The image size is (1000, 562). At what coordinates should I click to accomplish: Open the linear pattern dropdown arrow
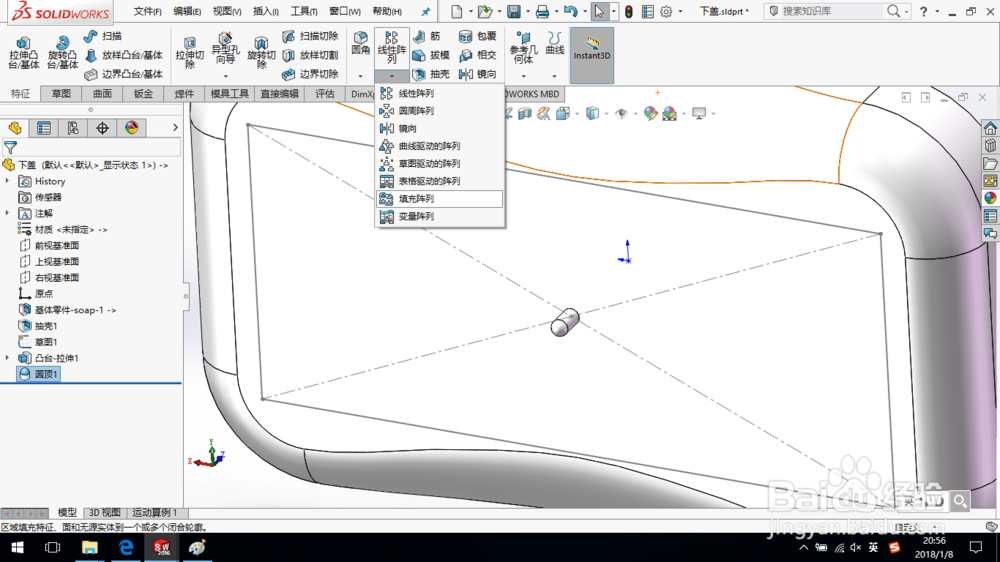(392, 76)
